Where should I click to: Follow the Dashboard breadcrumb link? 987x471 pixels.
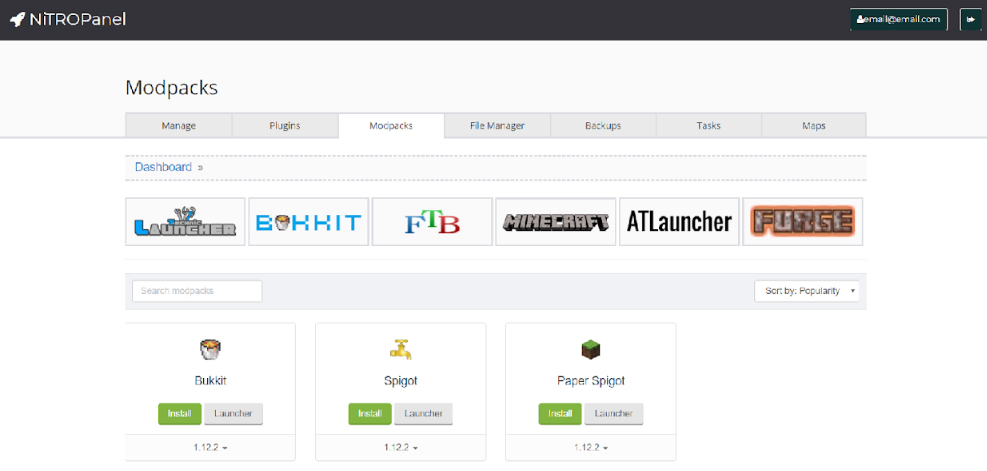[163, 167]
